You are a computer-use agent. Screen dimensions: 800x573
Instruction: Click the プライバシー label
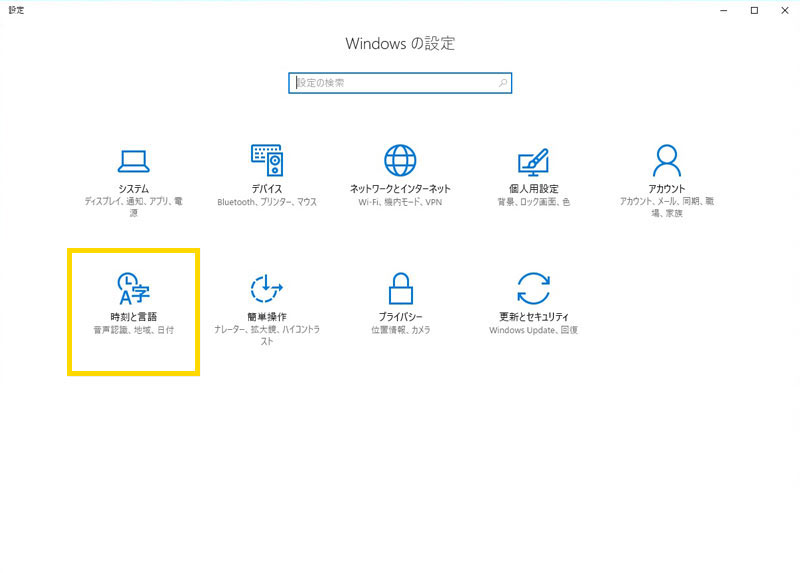(x=401, y=317)
